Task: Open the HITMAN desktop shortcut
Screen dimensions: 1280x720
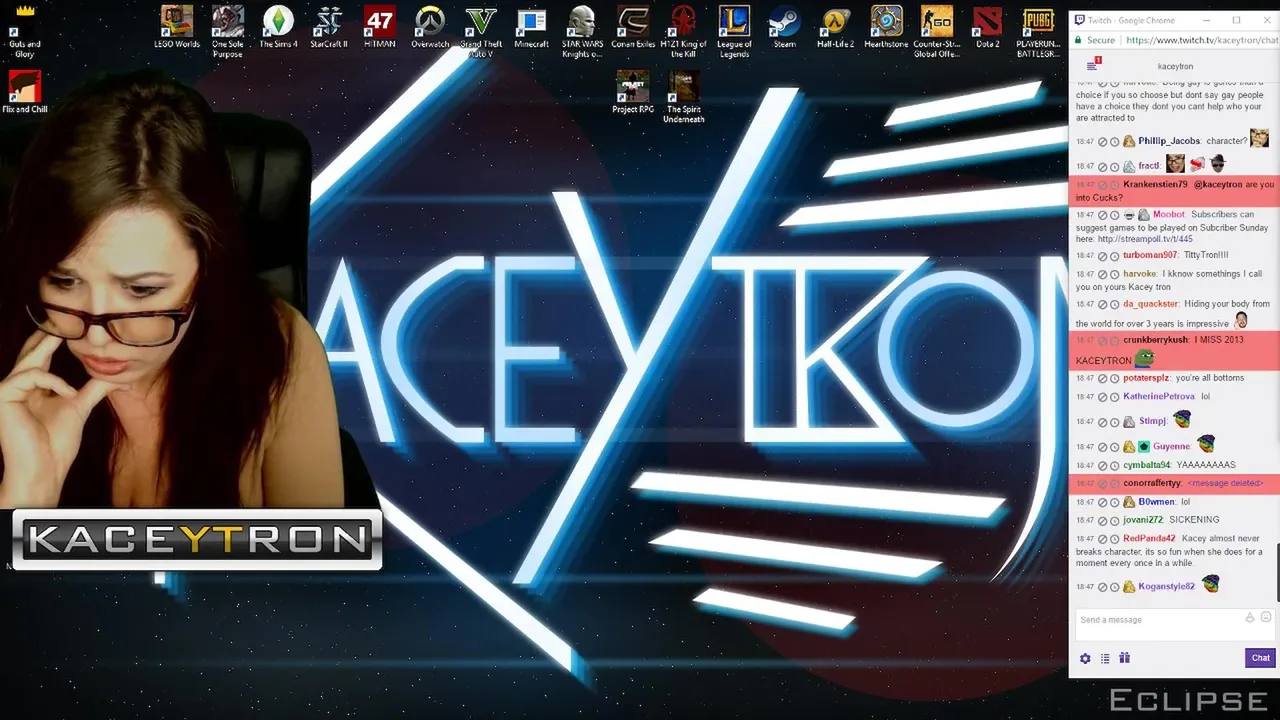Action: point(380,28)
